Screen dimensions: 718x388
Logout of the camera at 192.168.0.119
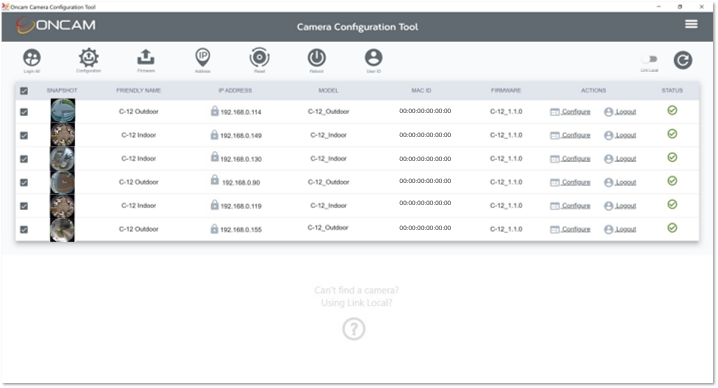point(620,206)
